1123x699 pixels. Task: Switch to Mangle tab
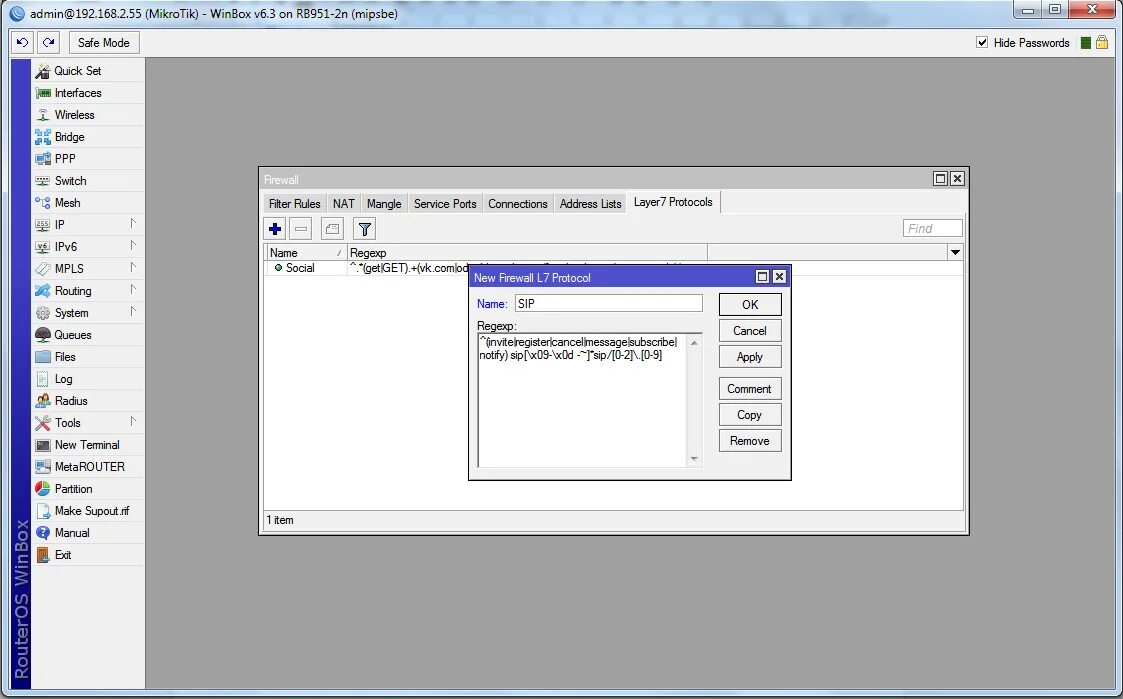[x=384, y=203]
